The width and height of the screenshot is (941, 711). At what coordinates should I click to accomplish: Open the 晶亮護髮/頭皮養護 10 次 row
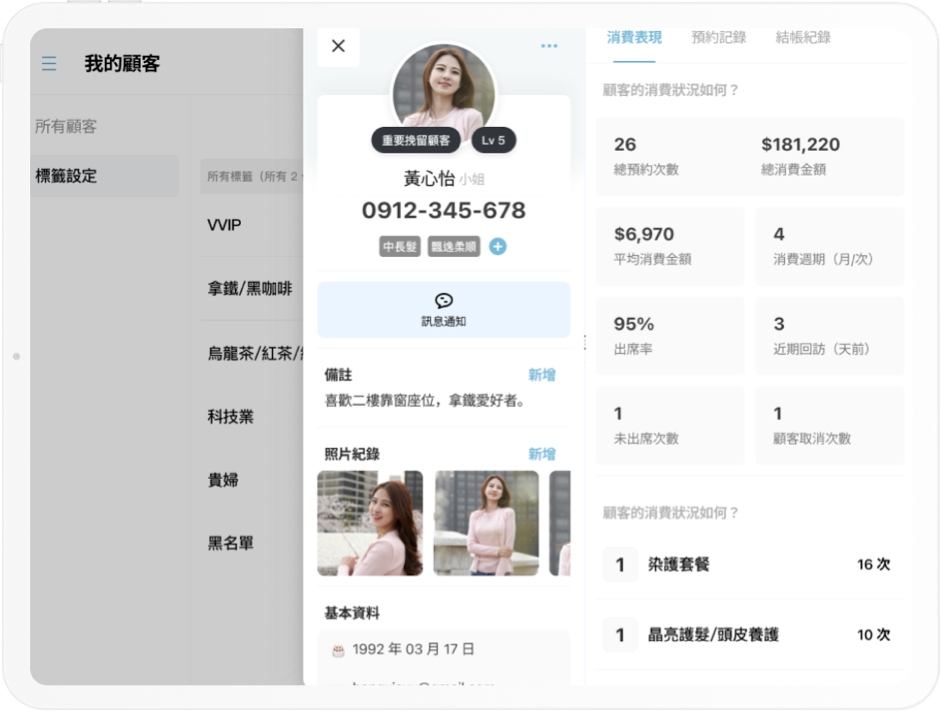pyautogui.click(x=750, y=635)
